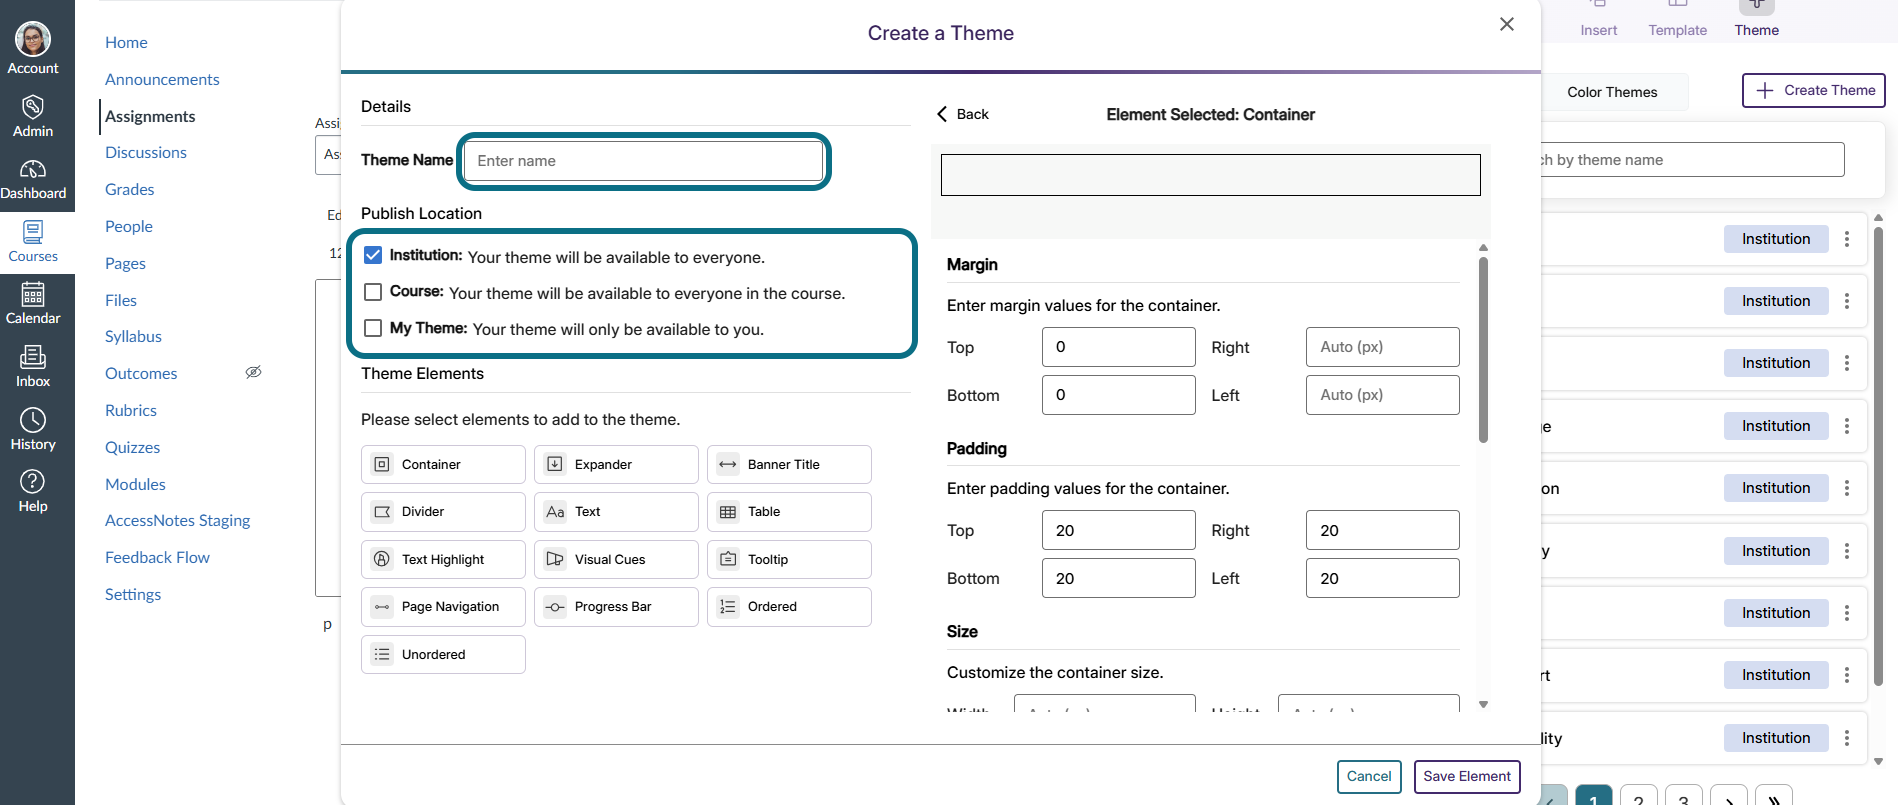1898x805 pixels.
Task: Add the Table element
Action: 789,512
